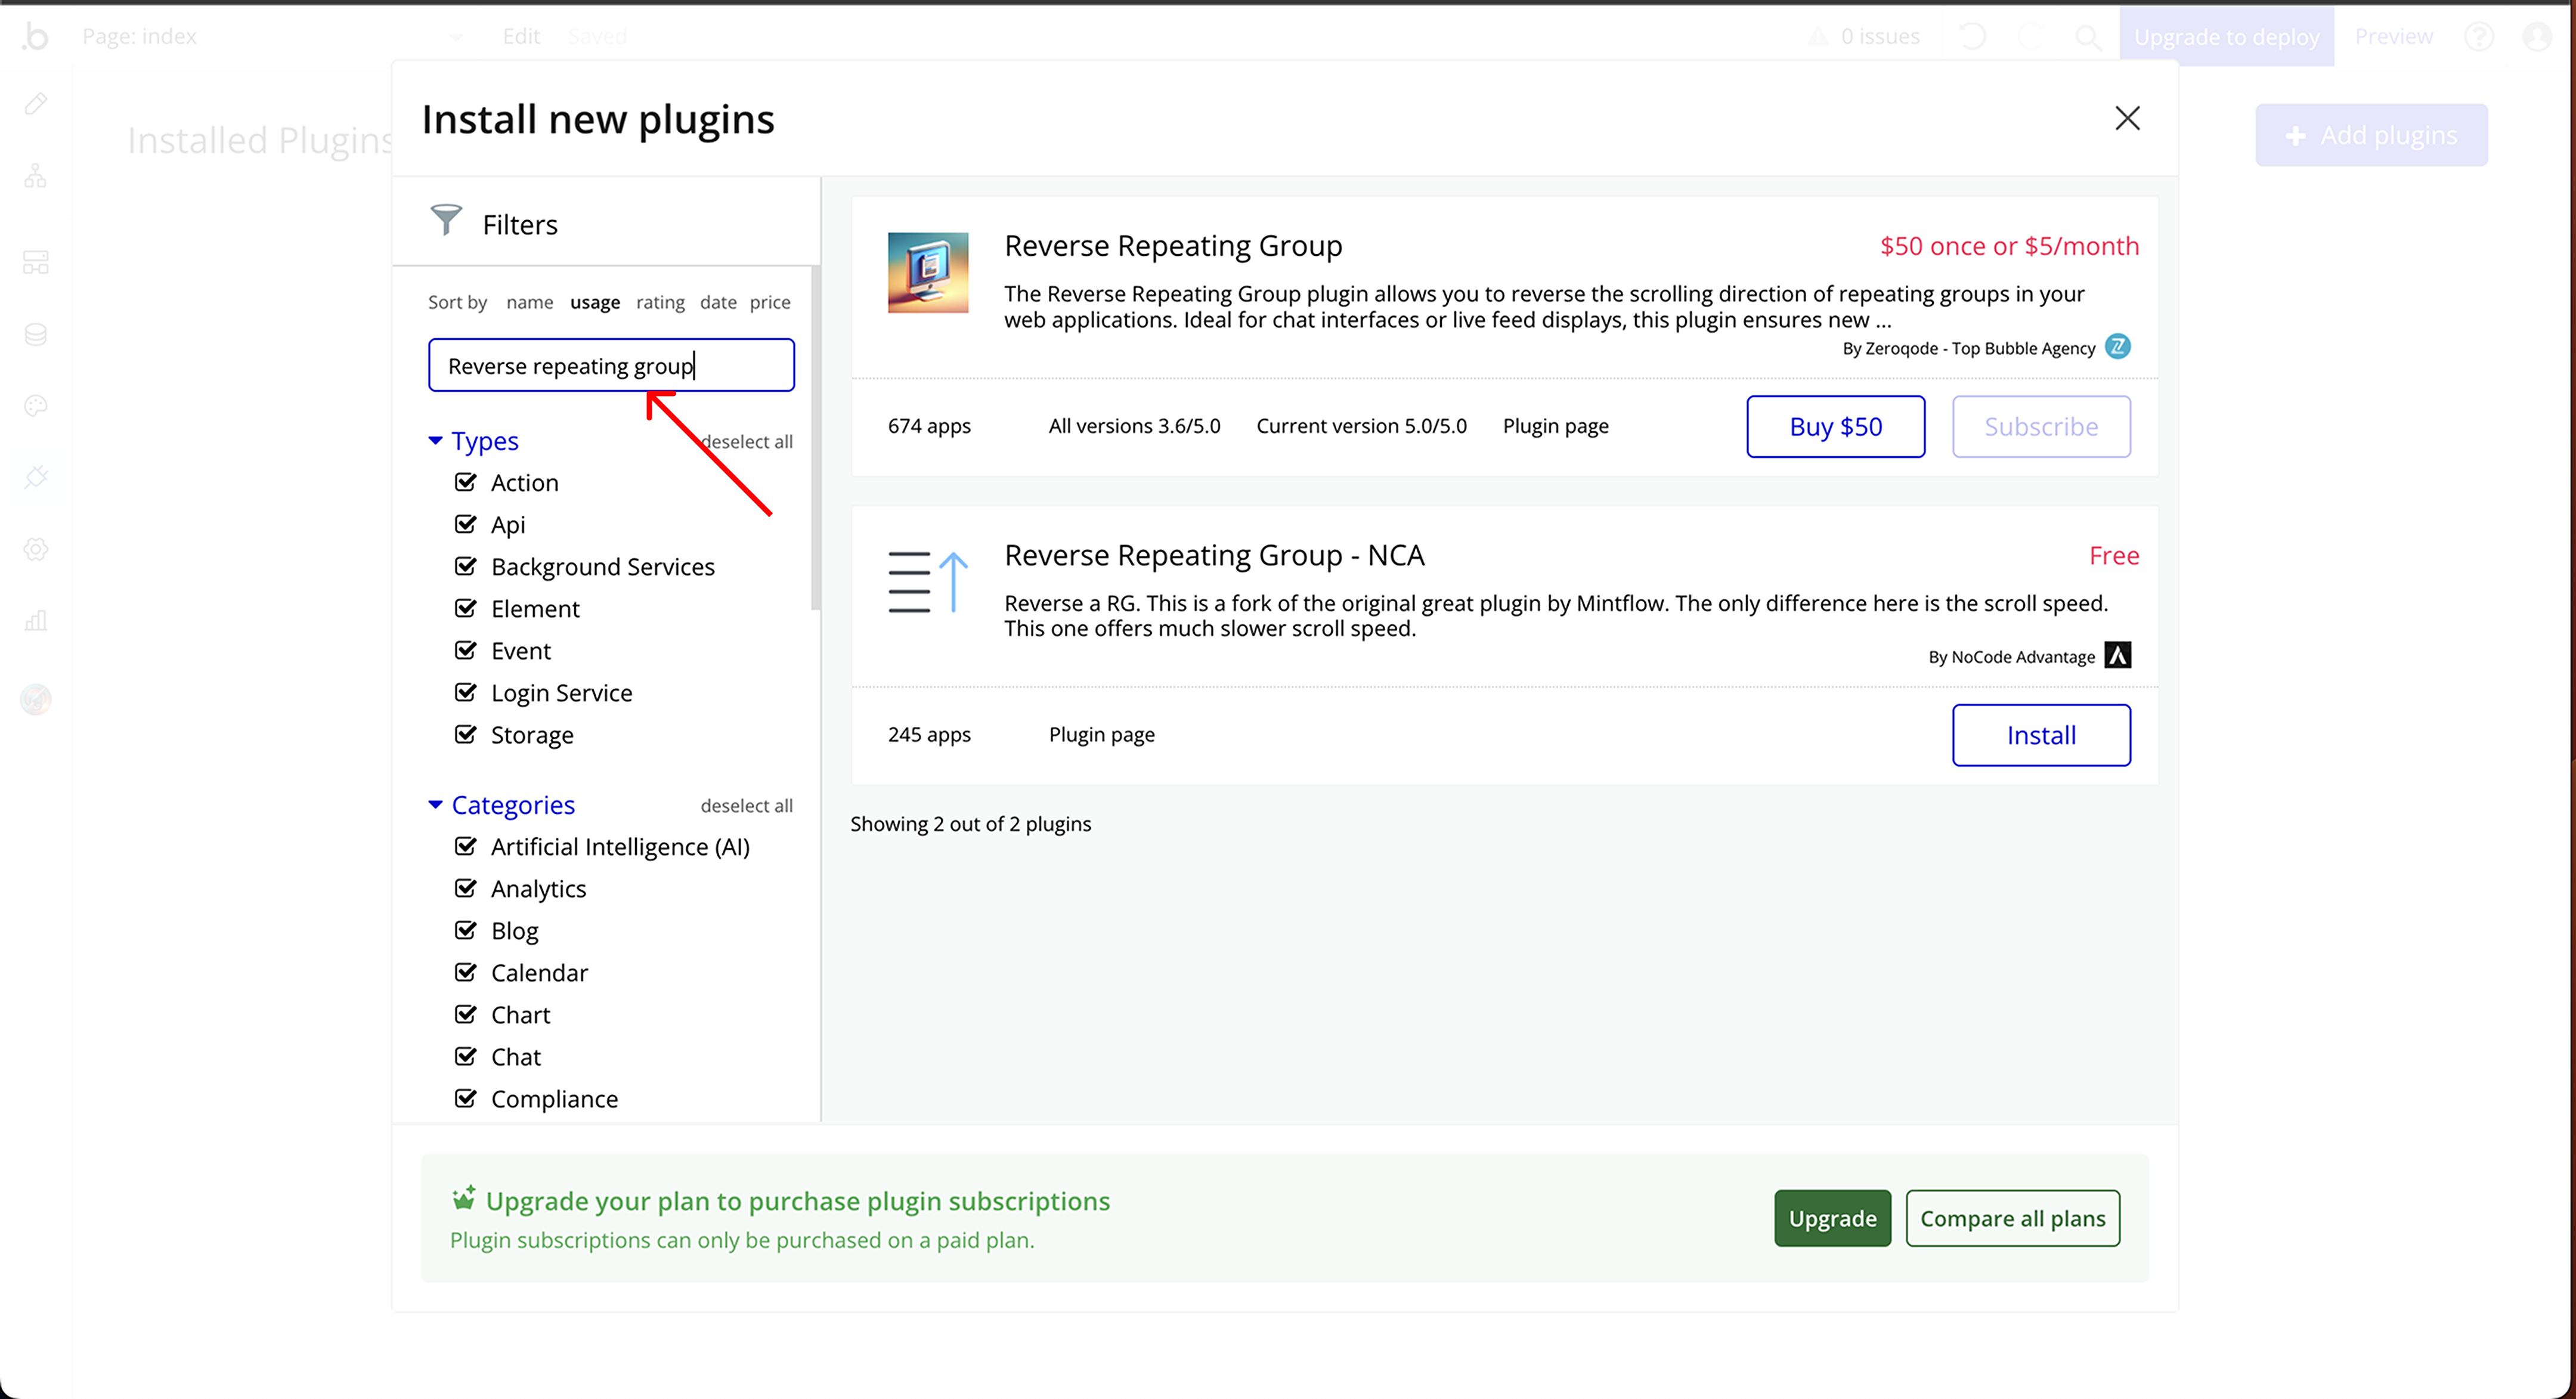Uncheck the Background Services type checkbox
The height and width of the screenshot is (1399, 2576).
pos(466,566)
